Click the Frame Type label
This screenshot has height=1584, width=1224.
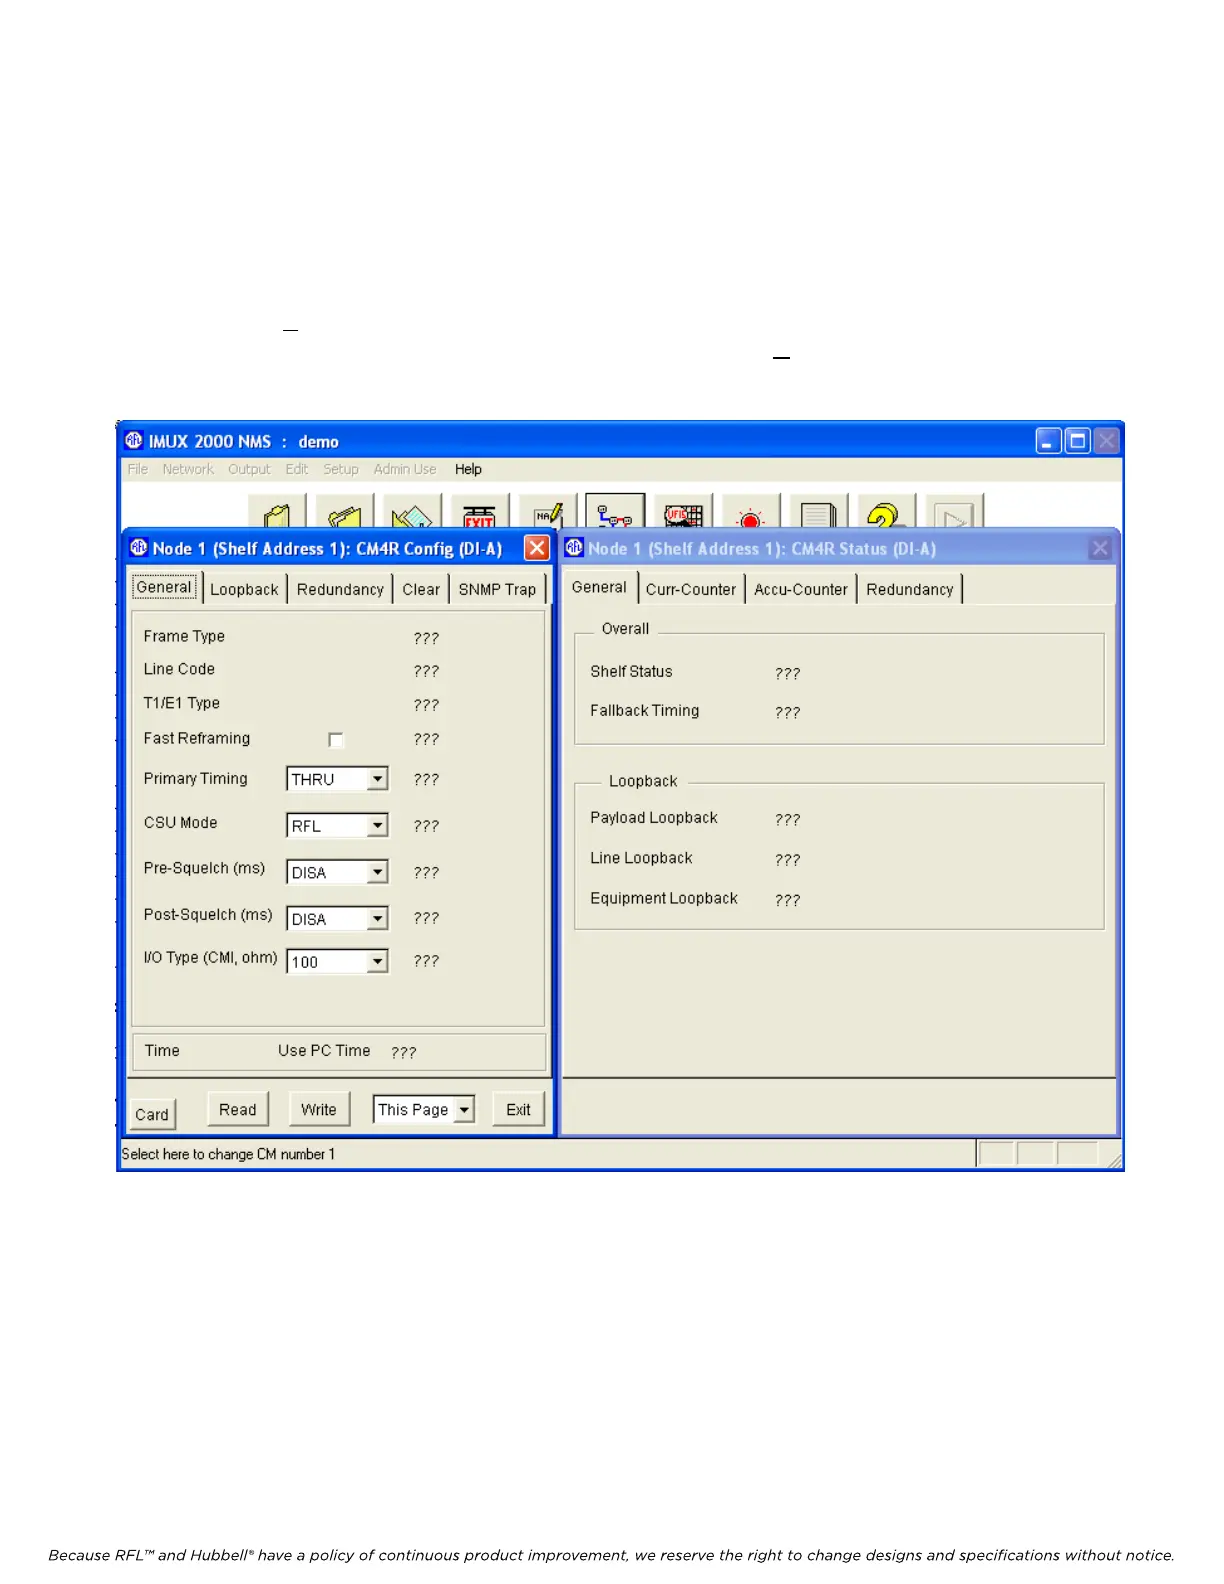(184, 636)
